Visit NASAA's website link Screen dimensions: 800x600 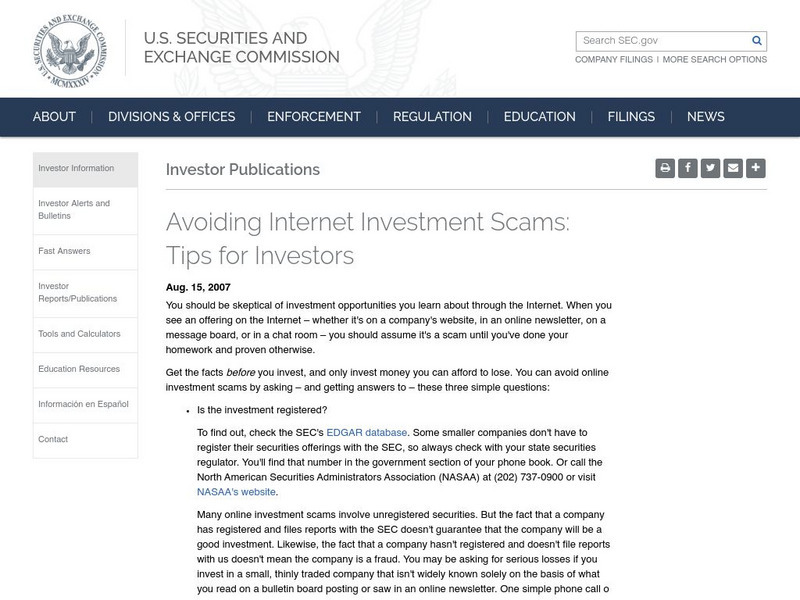237,491
